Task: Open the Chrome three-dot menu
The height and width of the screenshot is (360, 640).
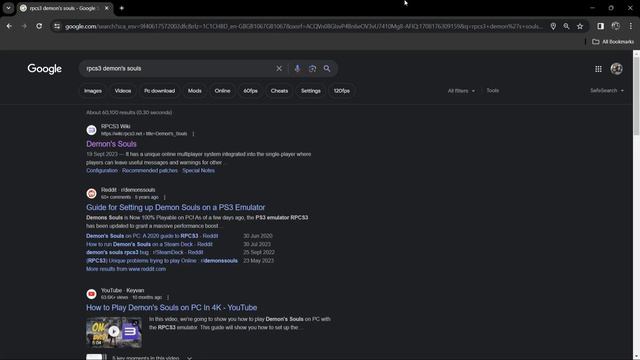Action: coord(631,26)
